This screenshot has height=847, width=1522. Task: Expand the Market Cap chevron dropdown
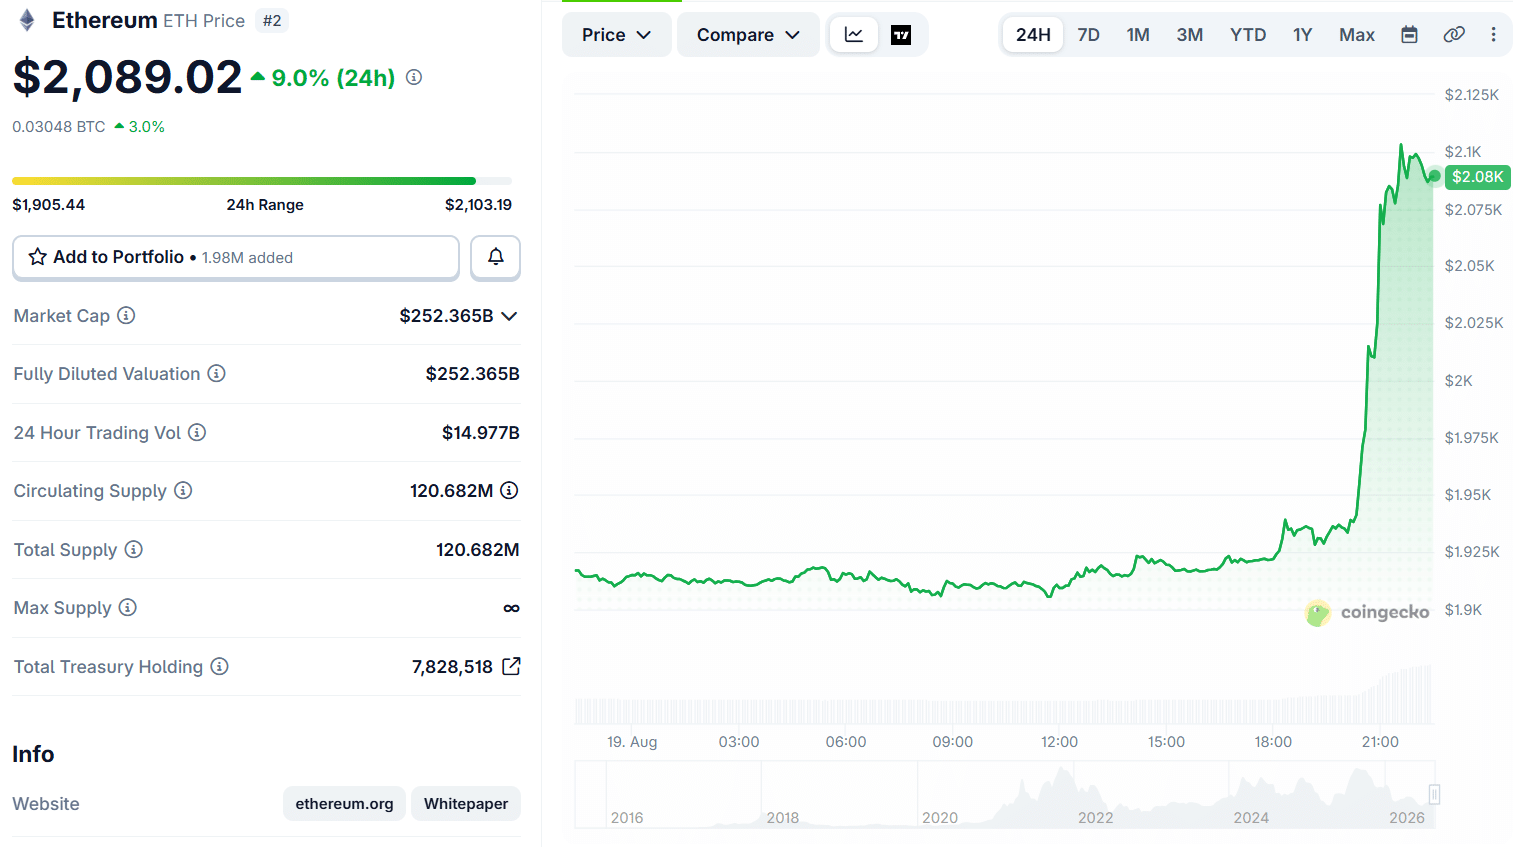(x=509, y=316)
